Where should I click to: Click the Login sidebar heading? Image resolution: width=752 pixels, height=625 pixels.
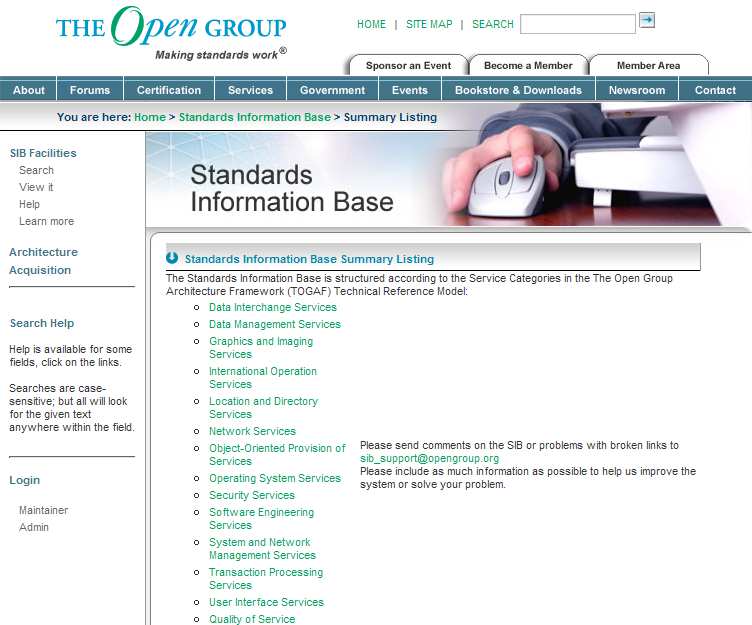coord(24,480)
